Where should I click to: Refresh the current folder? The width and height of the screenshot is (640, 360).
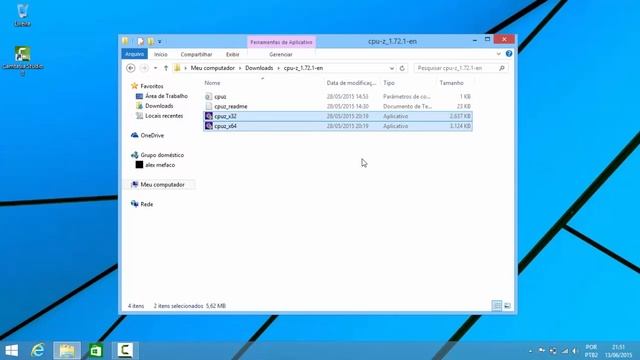(402, 68)
